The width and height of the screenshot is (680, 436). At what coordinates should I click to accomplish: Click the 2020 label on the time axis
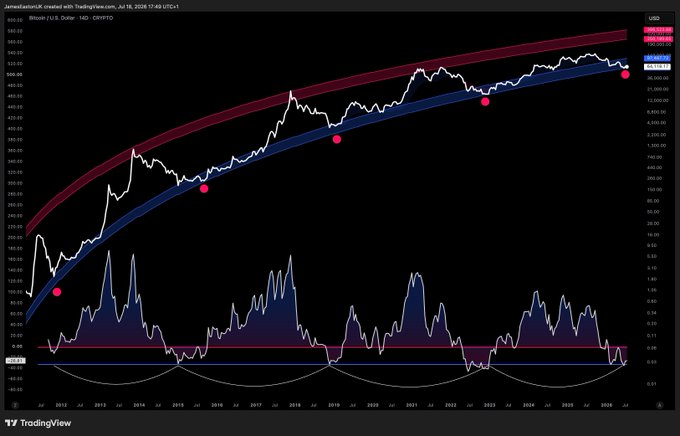373,405
